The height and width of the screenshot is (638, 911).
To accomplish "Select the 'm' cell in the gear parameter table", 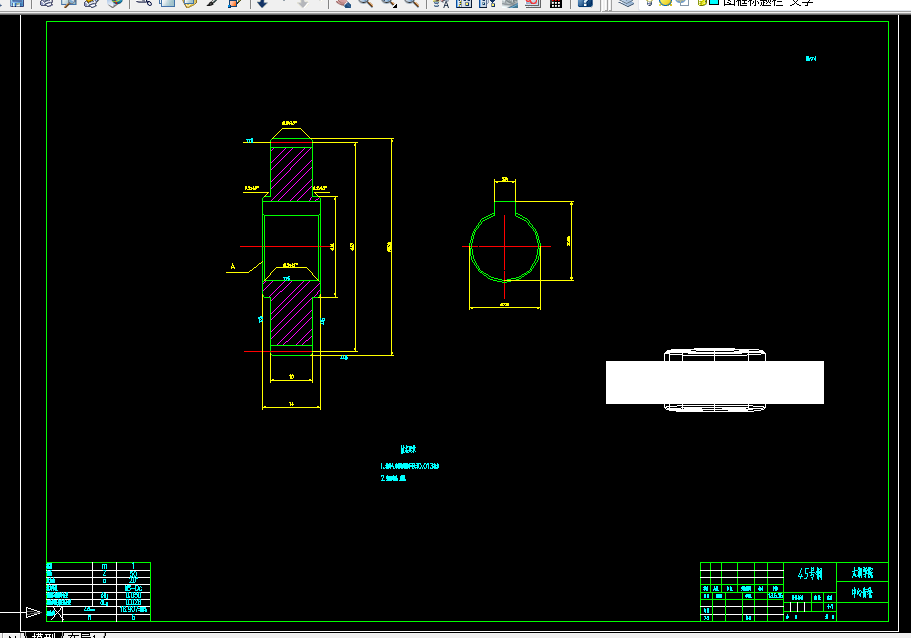I will (x=105, y=566).
